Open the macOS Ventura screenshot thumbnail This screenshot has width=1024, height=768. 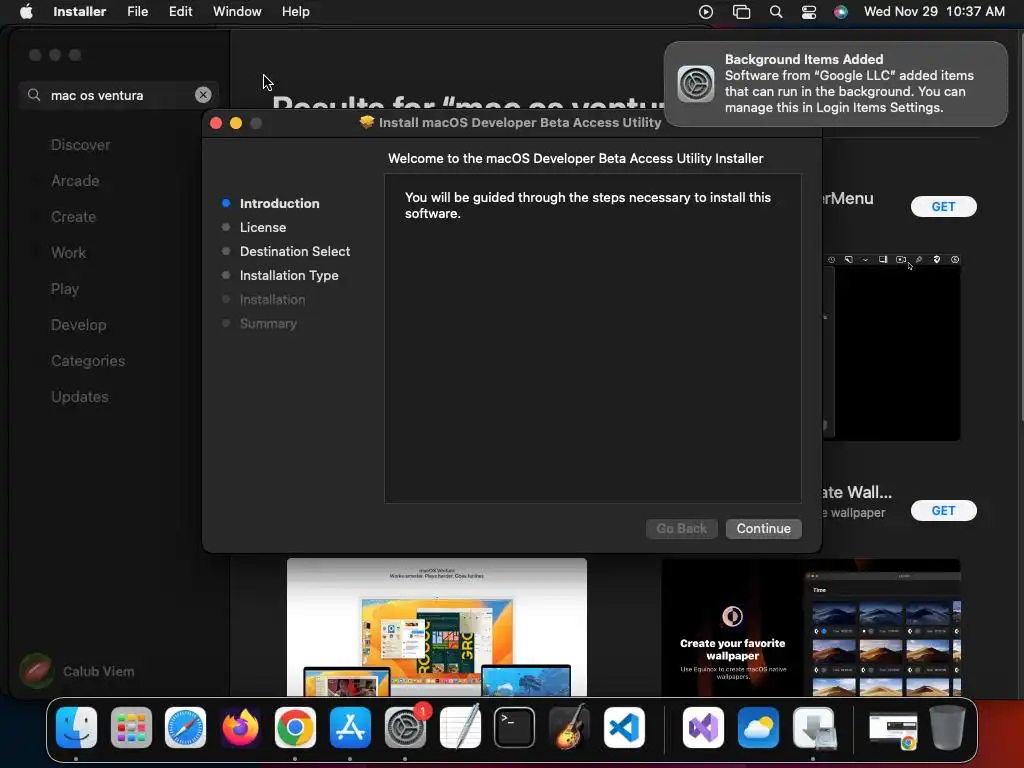click(437, 627)
